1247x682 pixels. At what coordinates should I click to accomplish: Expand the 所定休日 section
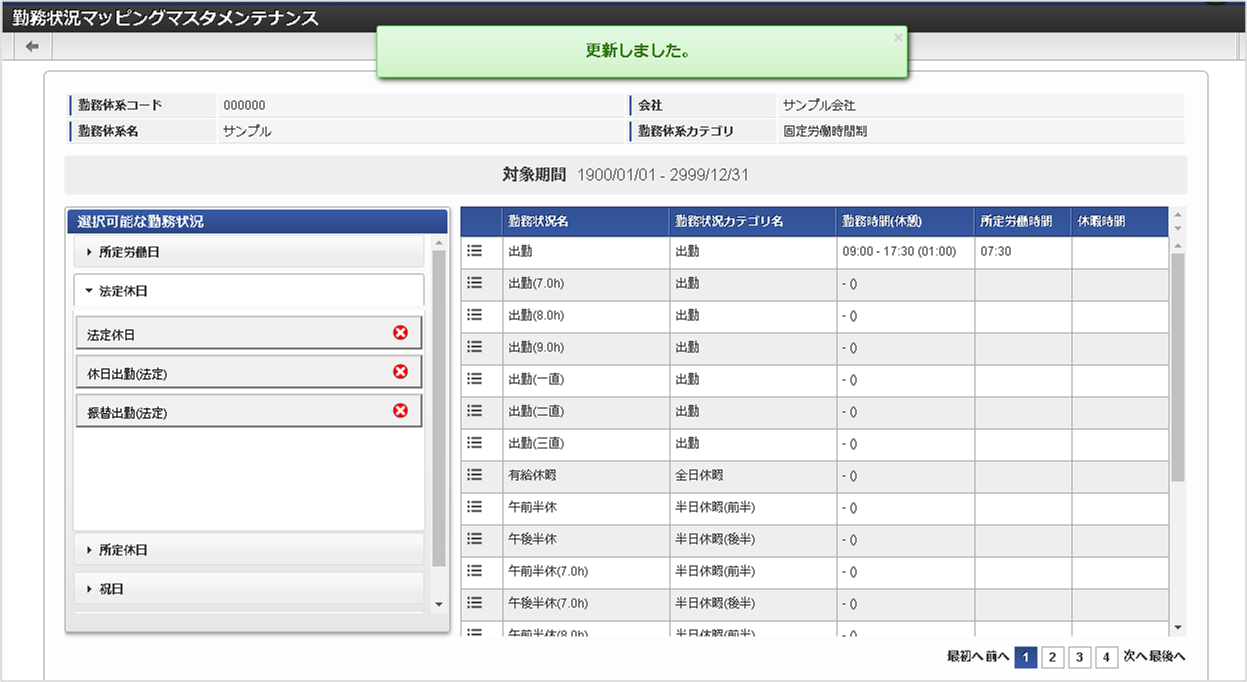(249, 550)
